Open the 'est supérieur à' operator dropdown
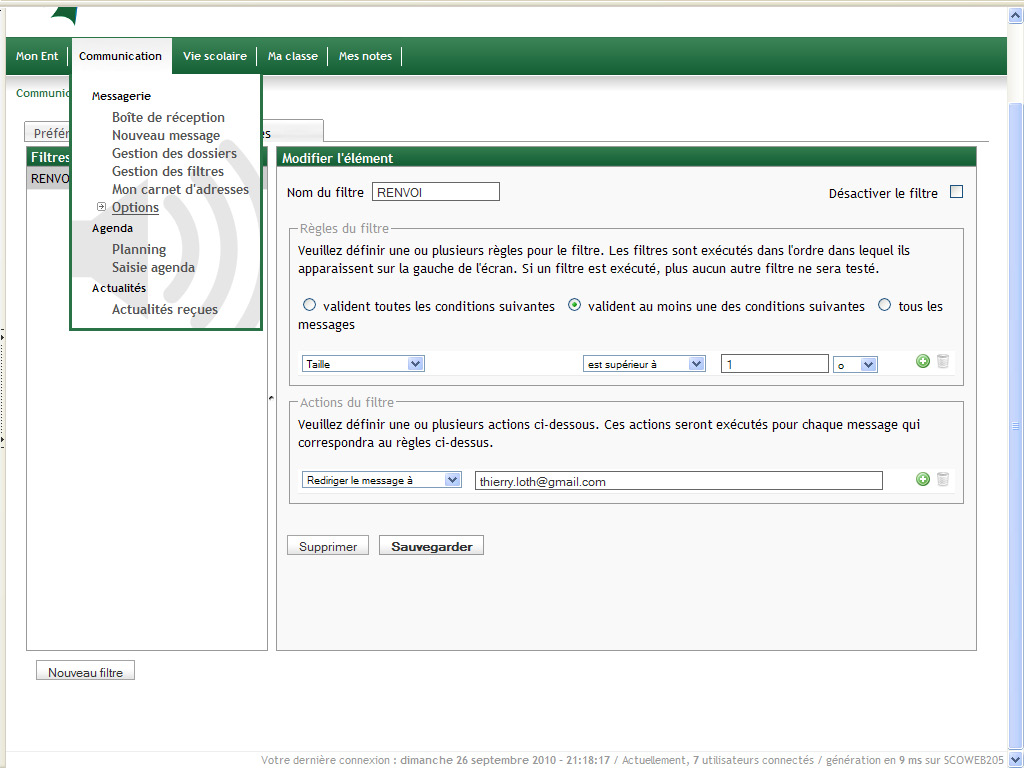Viewport: 1024px width, 768px height. coord(644,364)
